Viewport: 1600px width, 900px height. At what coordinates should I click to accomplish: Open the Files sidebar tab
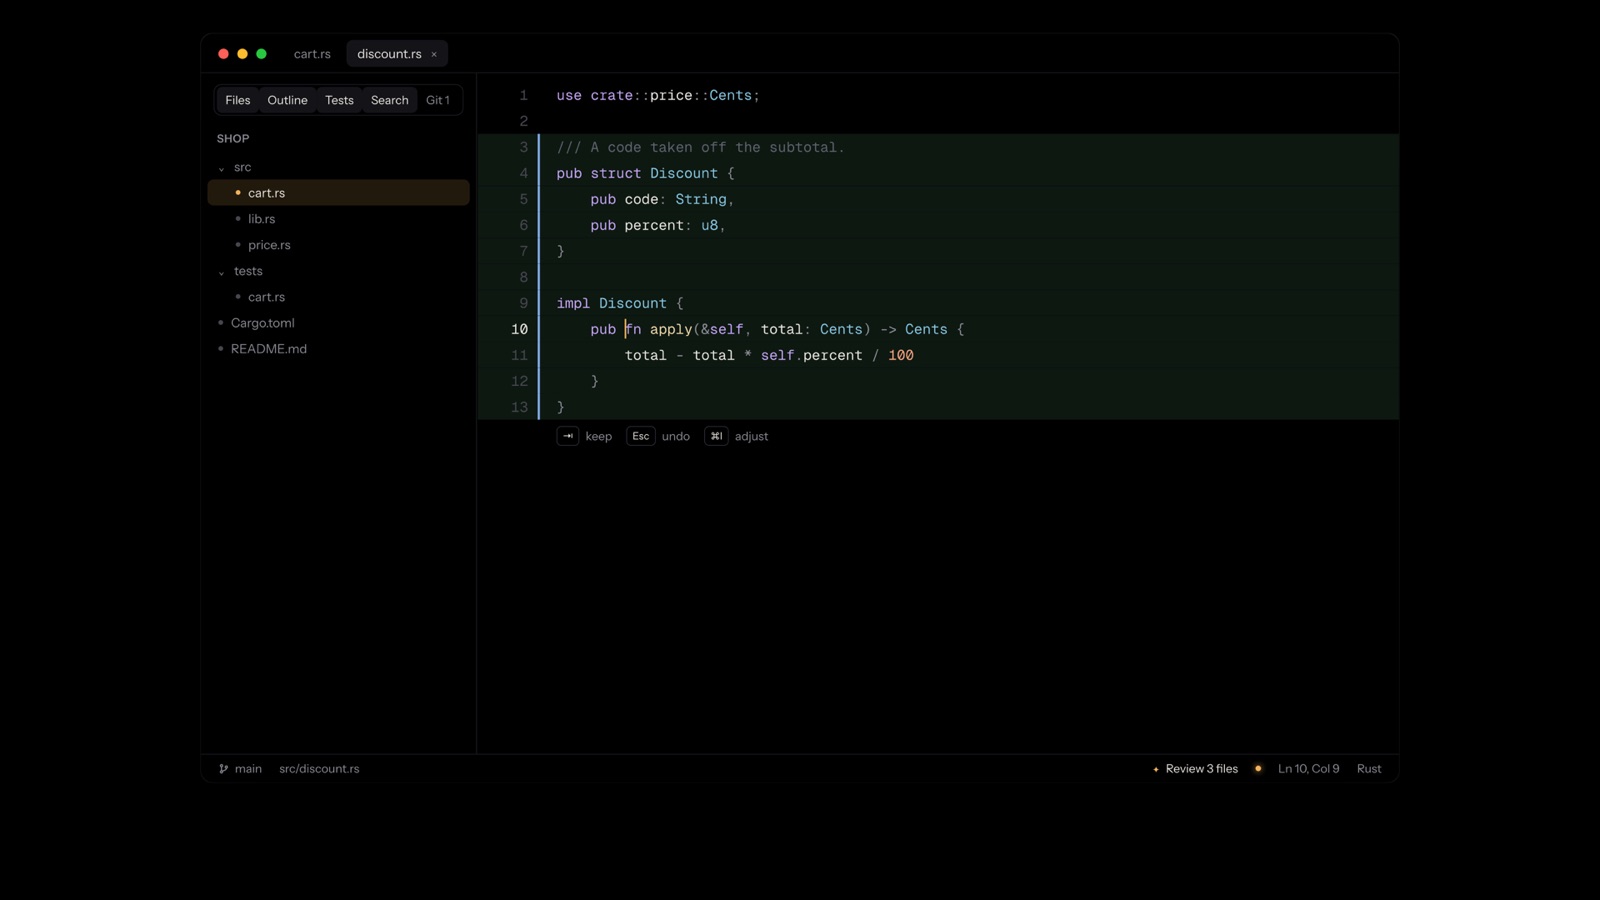[238, 100]
